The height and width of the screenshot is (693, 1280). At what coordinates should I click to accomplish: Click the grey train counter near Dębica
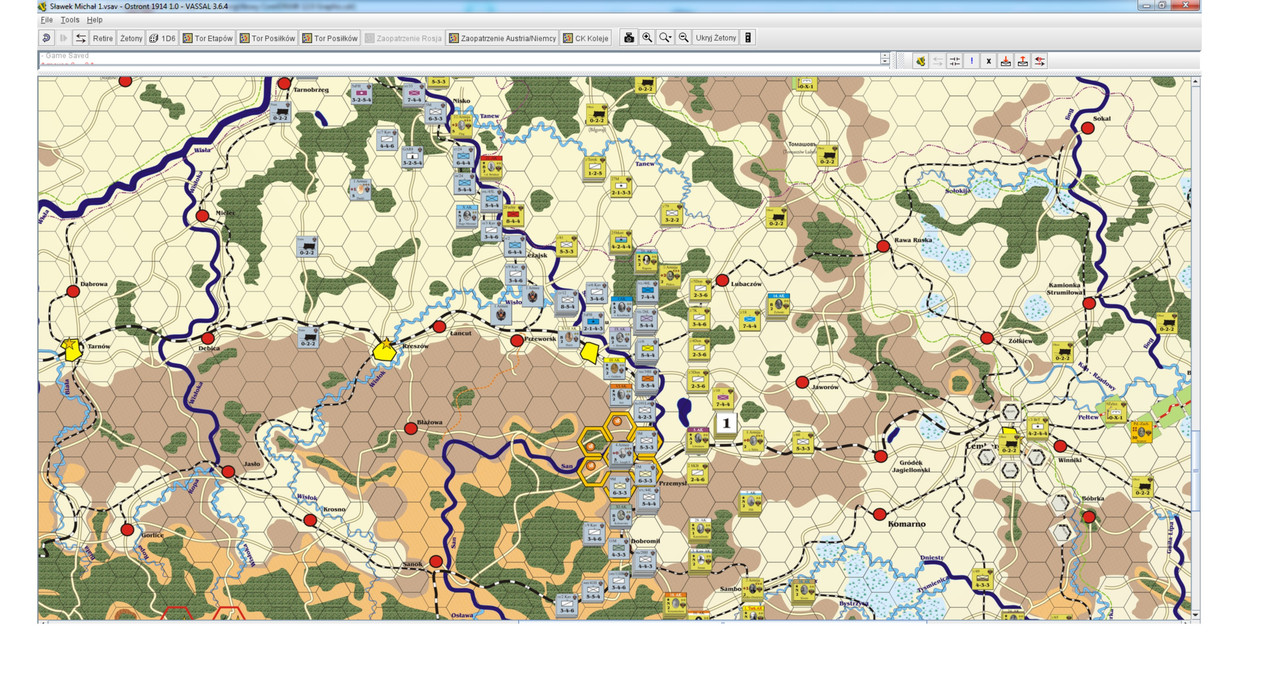[308, 338]
